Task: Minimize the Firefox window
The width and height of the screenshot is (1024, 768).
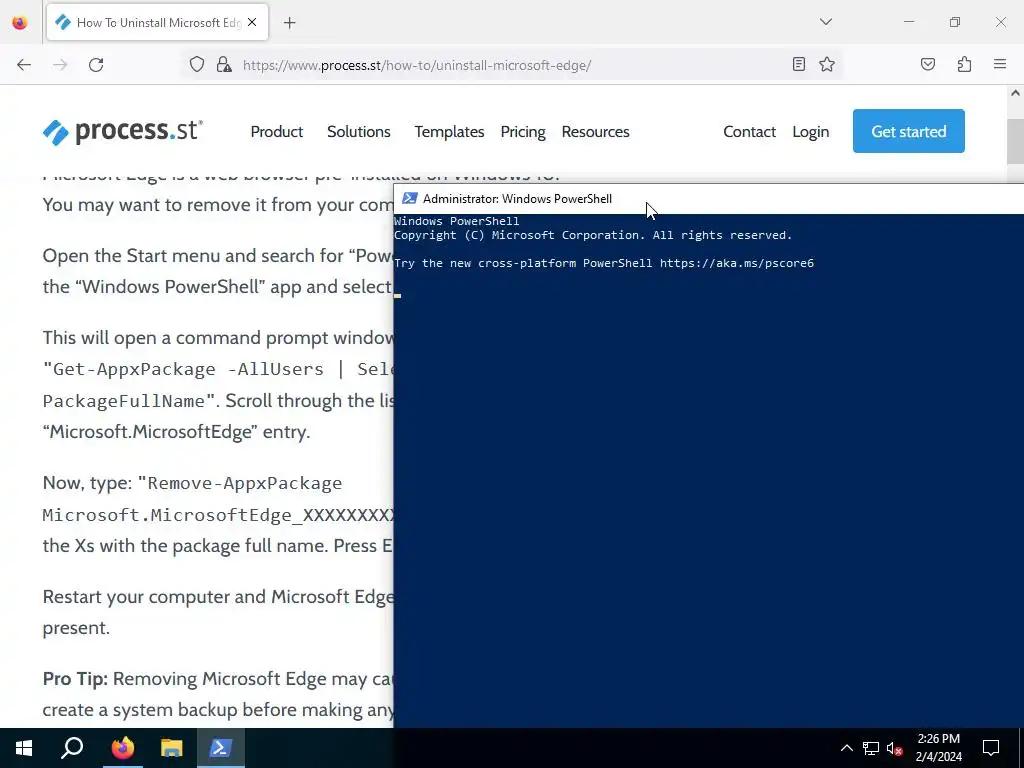Action: 908,22
